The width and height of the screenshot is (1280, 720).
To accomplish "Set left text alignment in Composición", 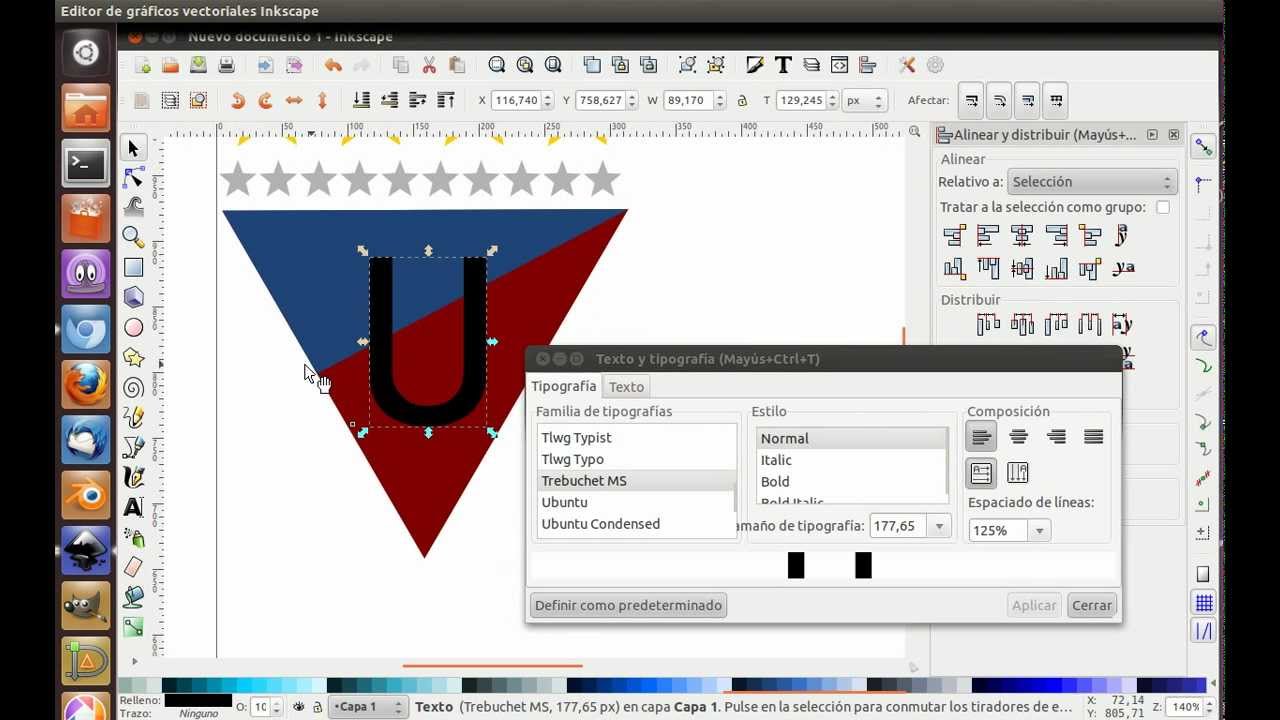I will coord(981,436).
